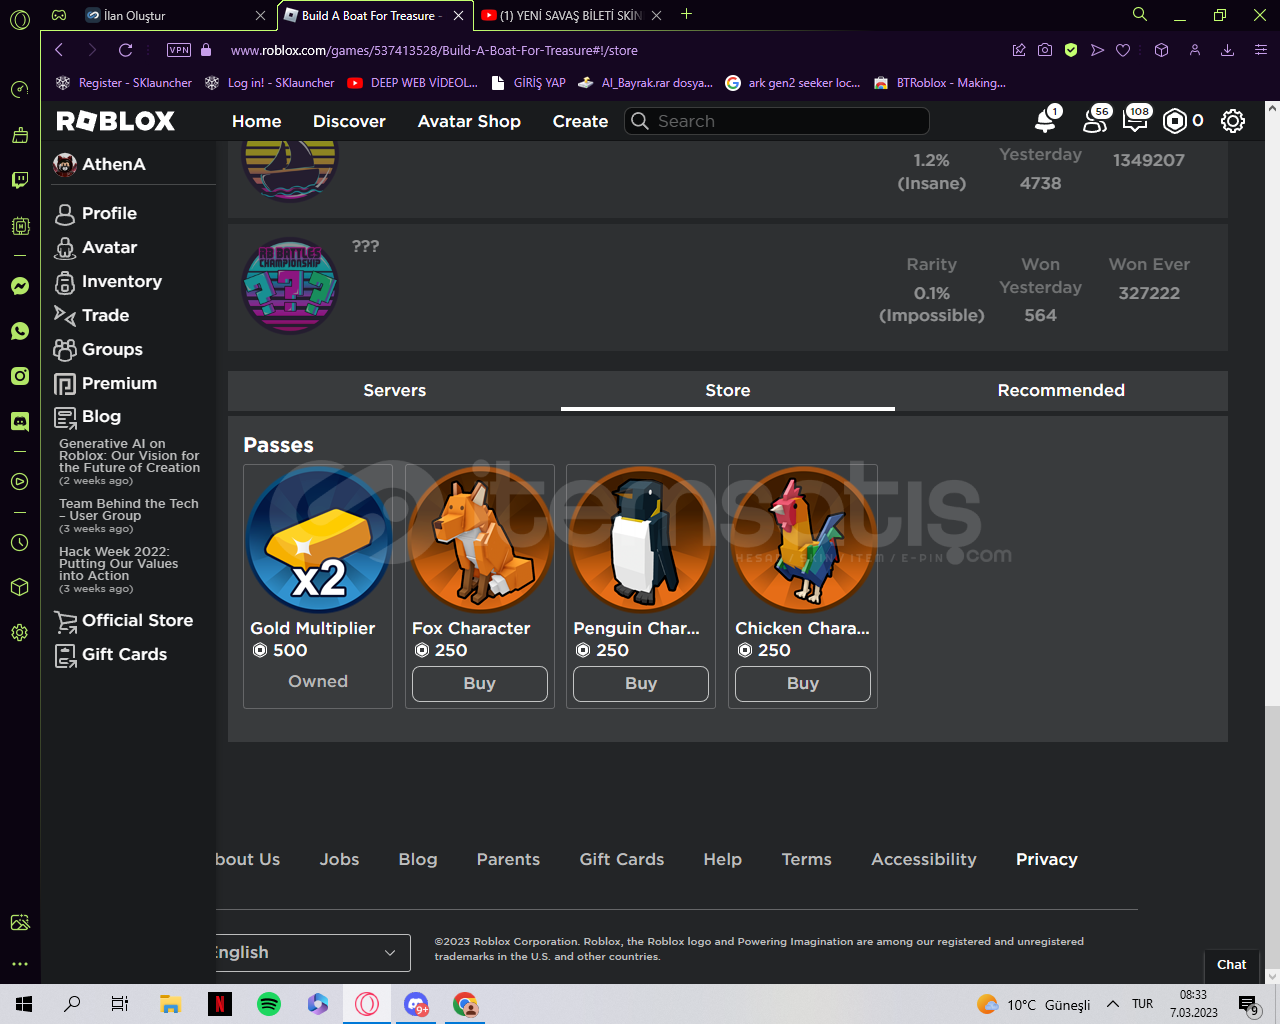Open the sidebar setup sliders menu
The width and height of the screenshot is (1280, 1024).
(1262, 49)
